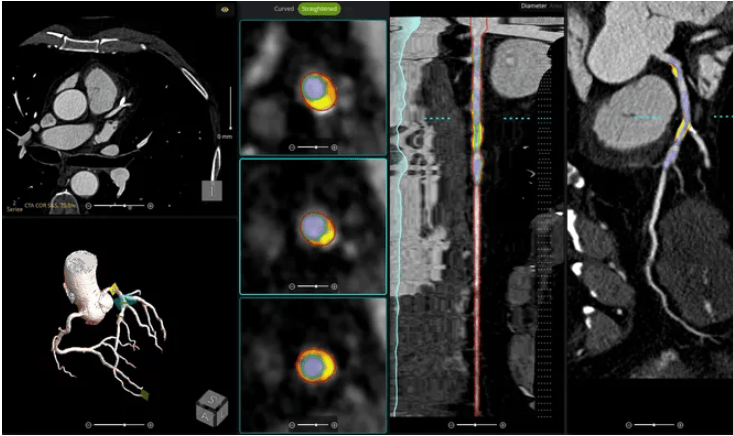Select the Diameter measurement option
The height and width of the screenshot is (436, 733).
[535, 6]
